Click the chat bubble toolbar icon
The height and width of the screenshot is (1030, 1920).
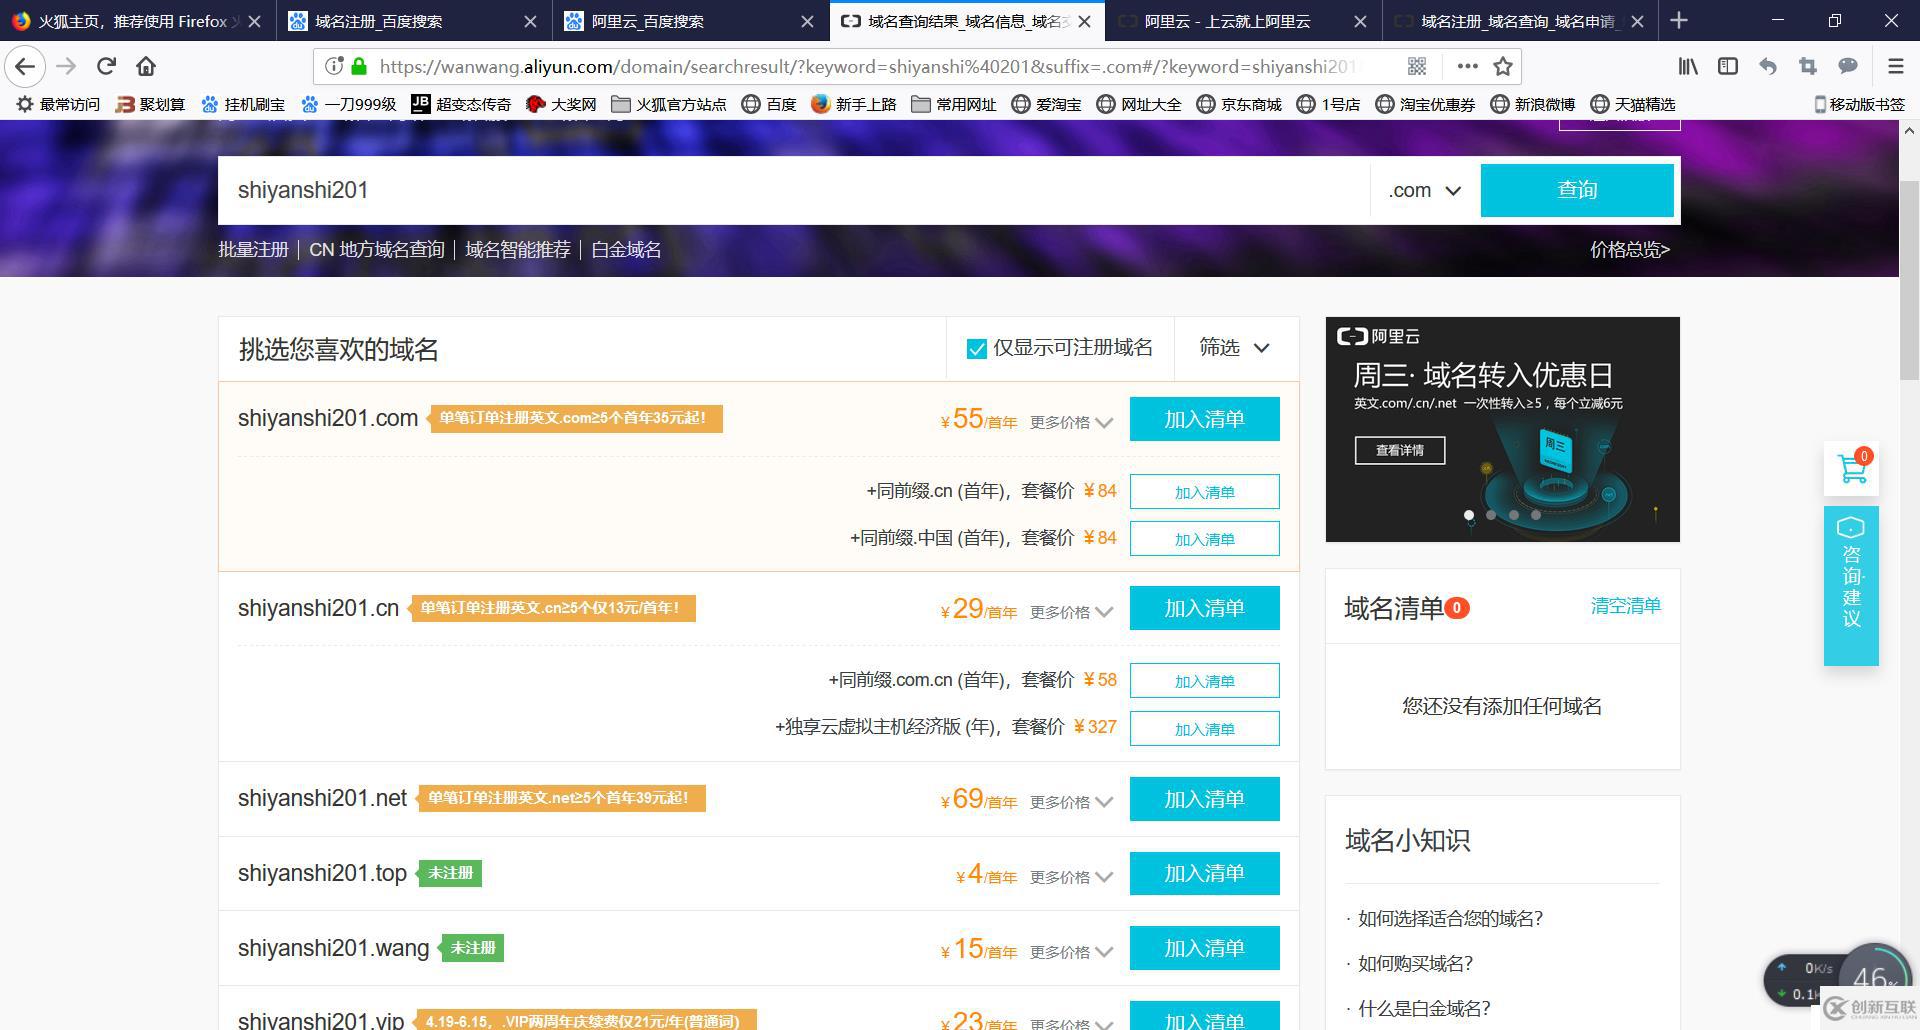(1847, 66)
